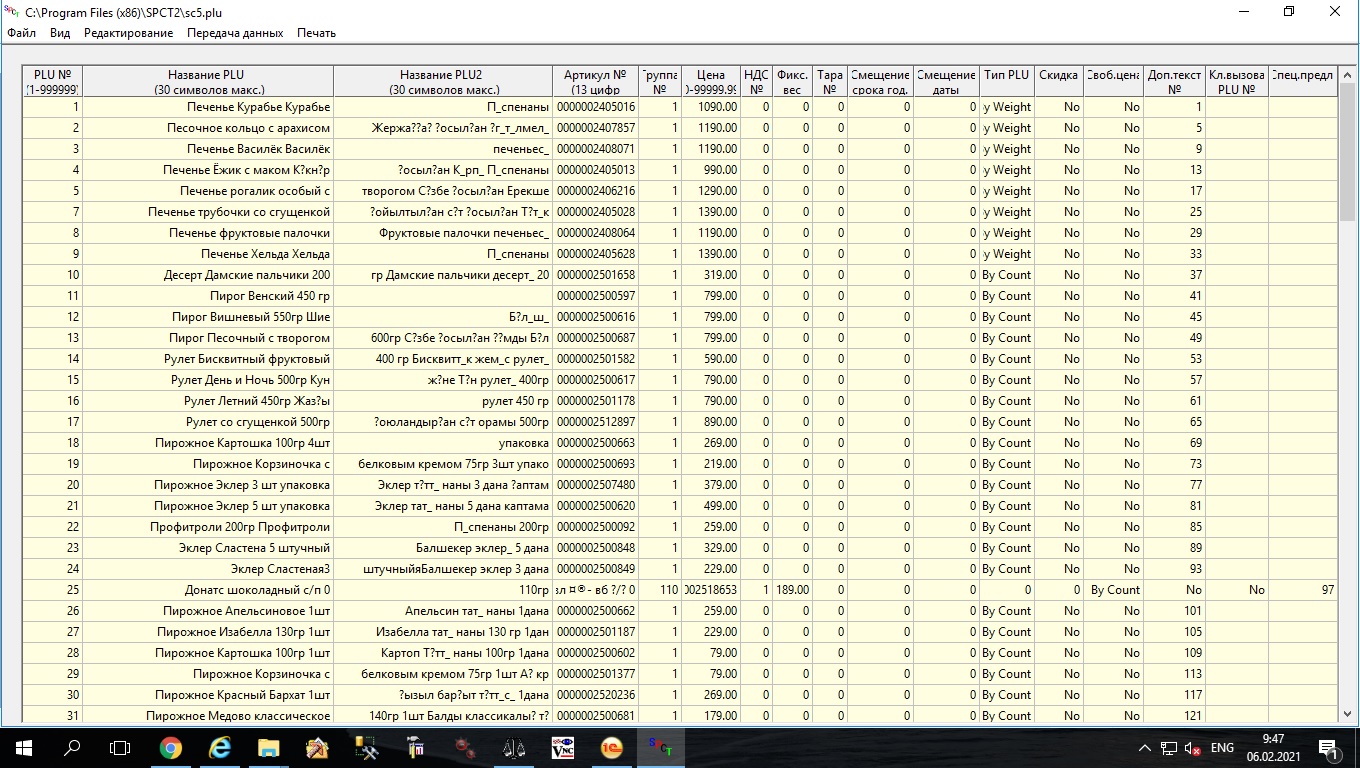
Task: Open the Редактирование menu
Action: click(128, 33)
